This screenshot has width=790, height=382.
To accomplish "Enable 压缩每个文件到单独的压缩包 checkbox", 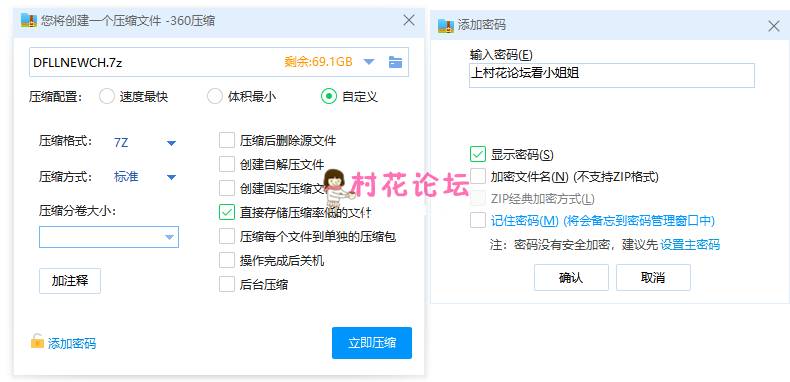I will 227,236.
